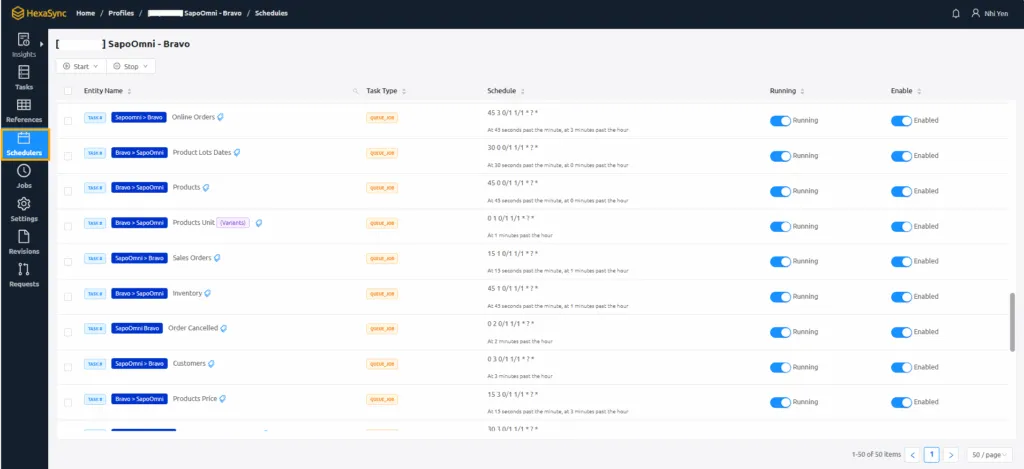1024x469 pixels.
Task: Check the select-all checkbox in table header
Action: [68, 91]
